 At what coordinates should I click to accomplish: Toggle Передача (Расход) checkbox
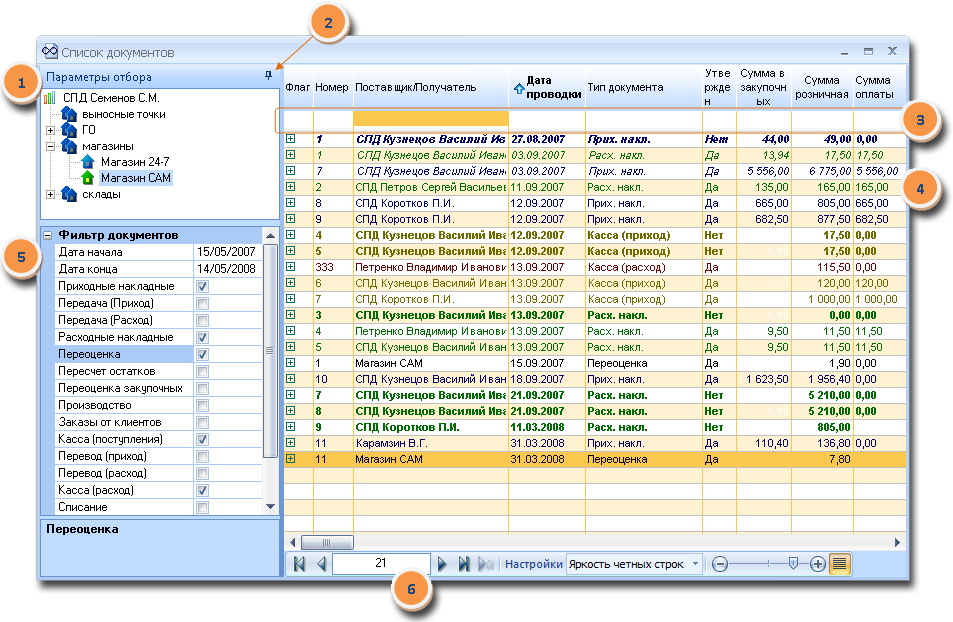202,320
